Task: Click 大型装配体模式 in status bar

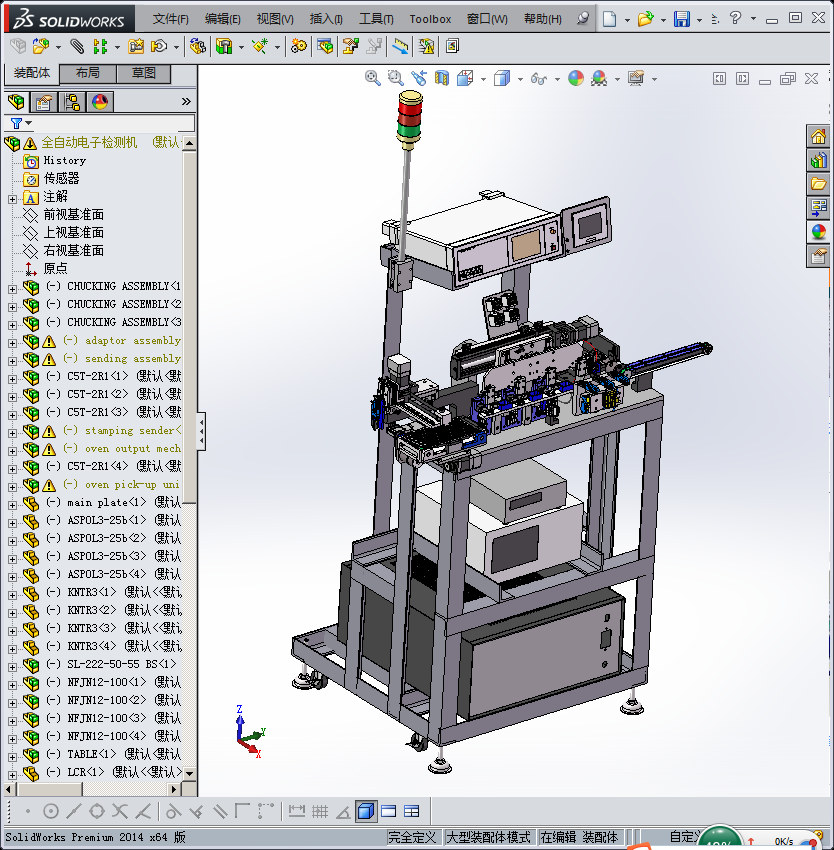Action: click(487, 837)
